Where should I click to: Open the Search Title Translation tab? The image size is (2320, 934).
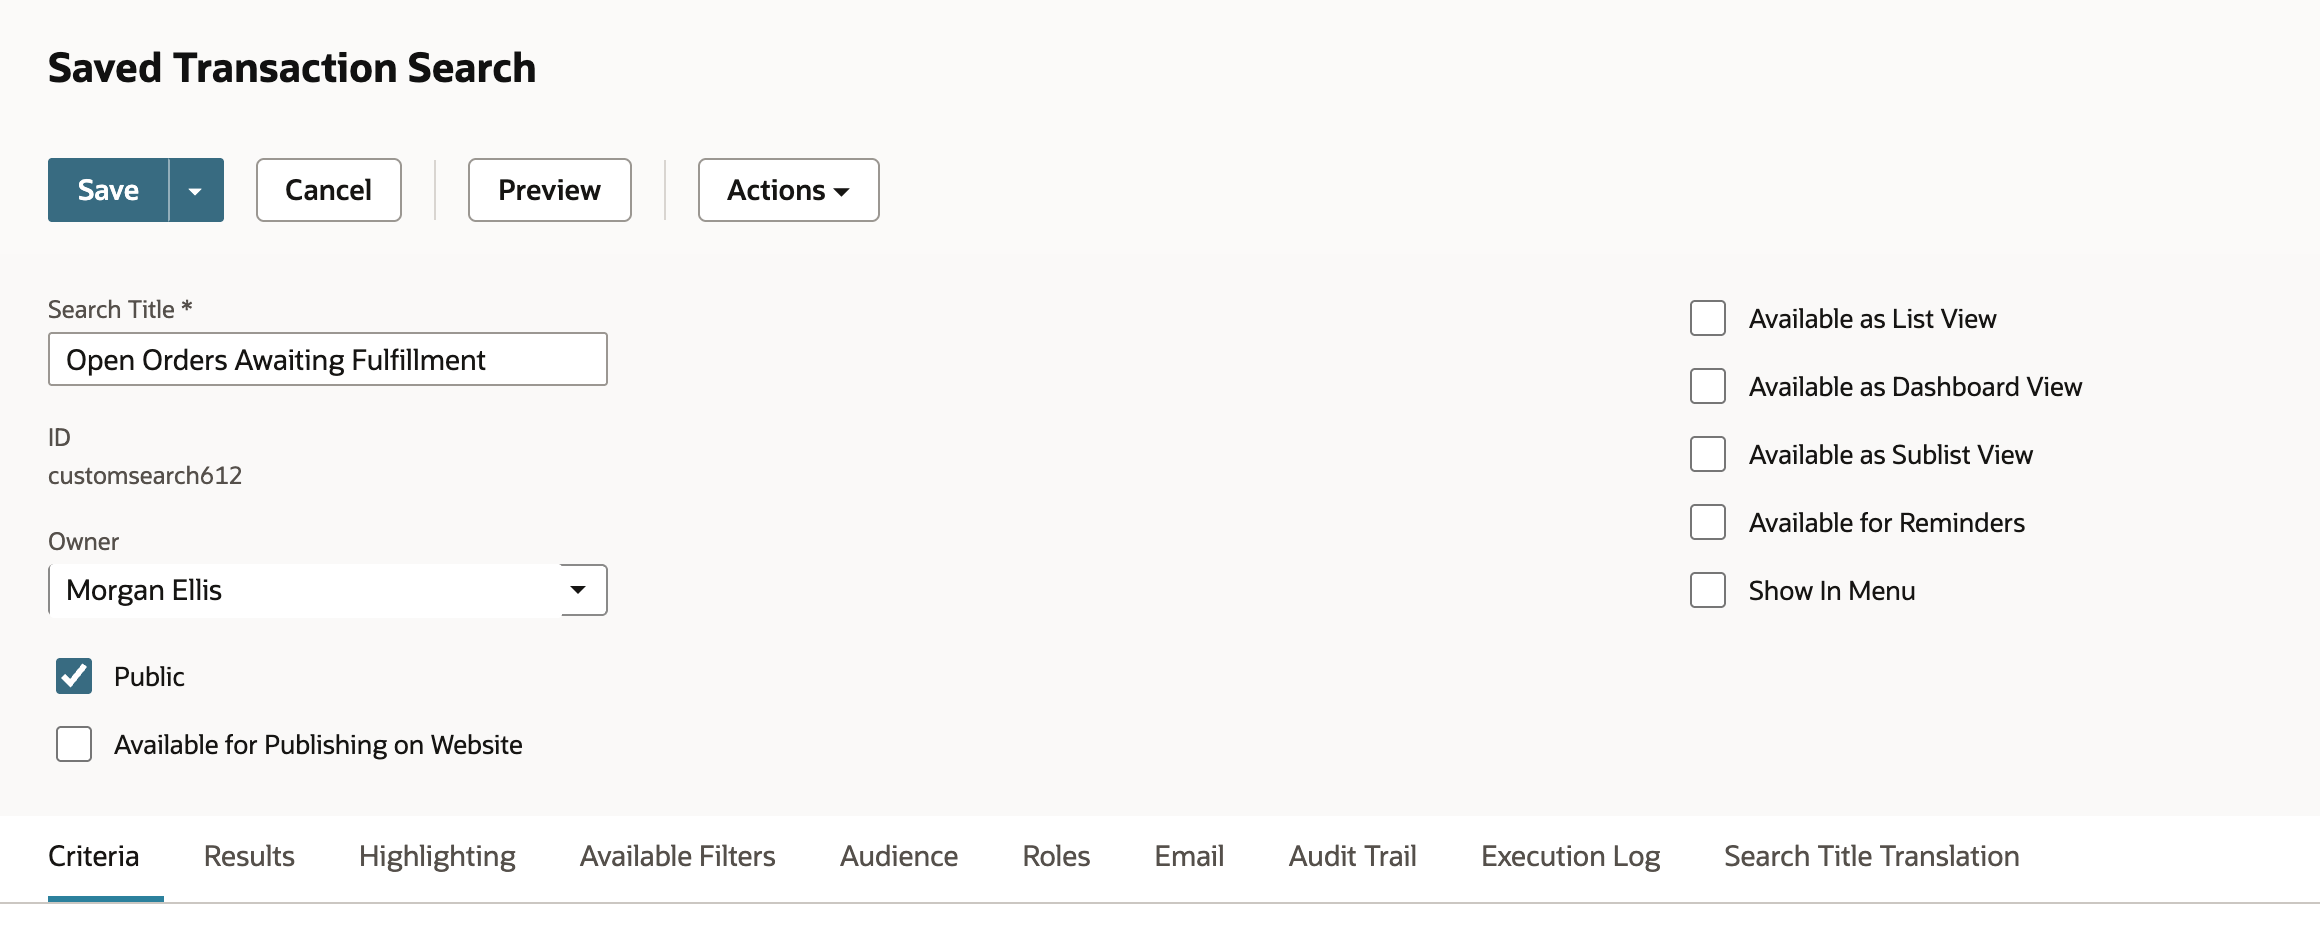1871,856
